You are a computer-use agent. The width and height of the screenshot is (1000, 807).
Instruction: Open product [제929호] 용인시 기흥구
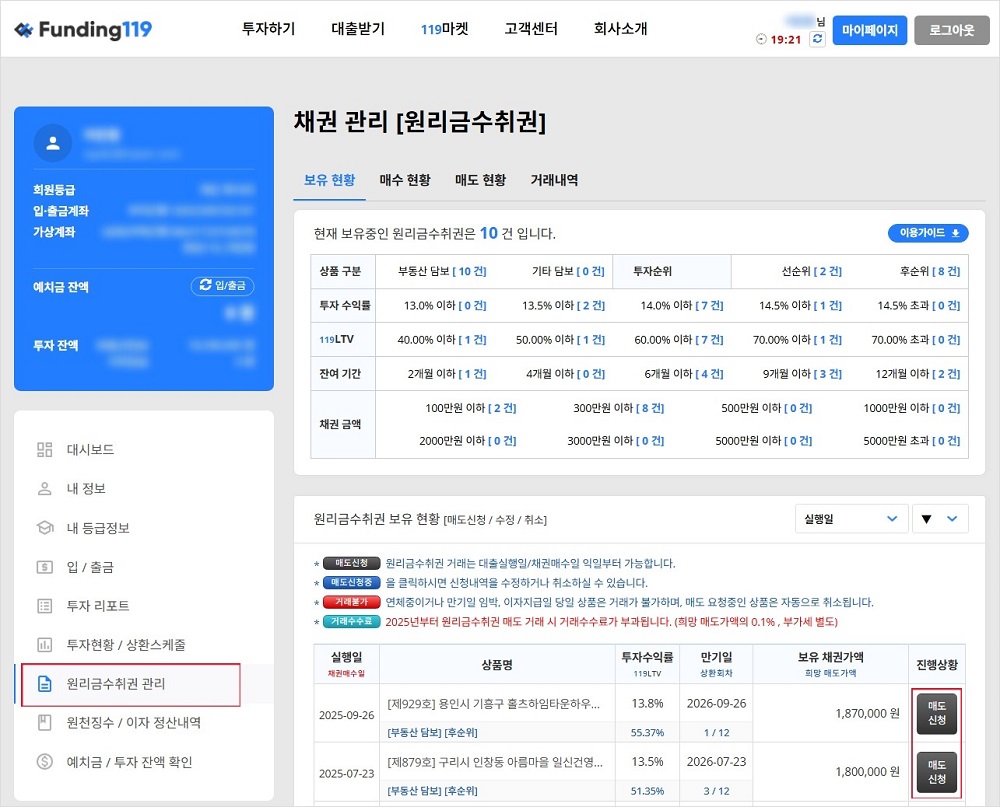(x=494, y=704)
